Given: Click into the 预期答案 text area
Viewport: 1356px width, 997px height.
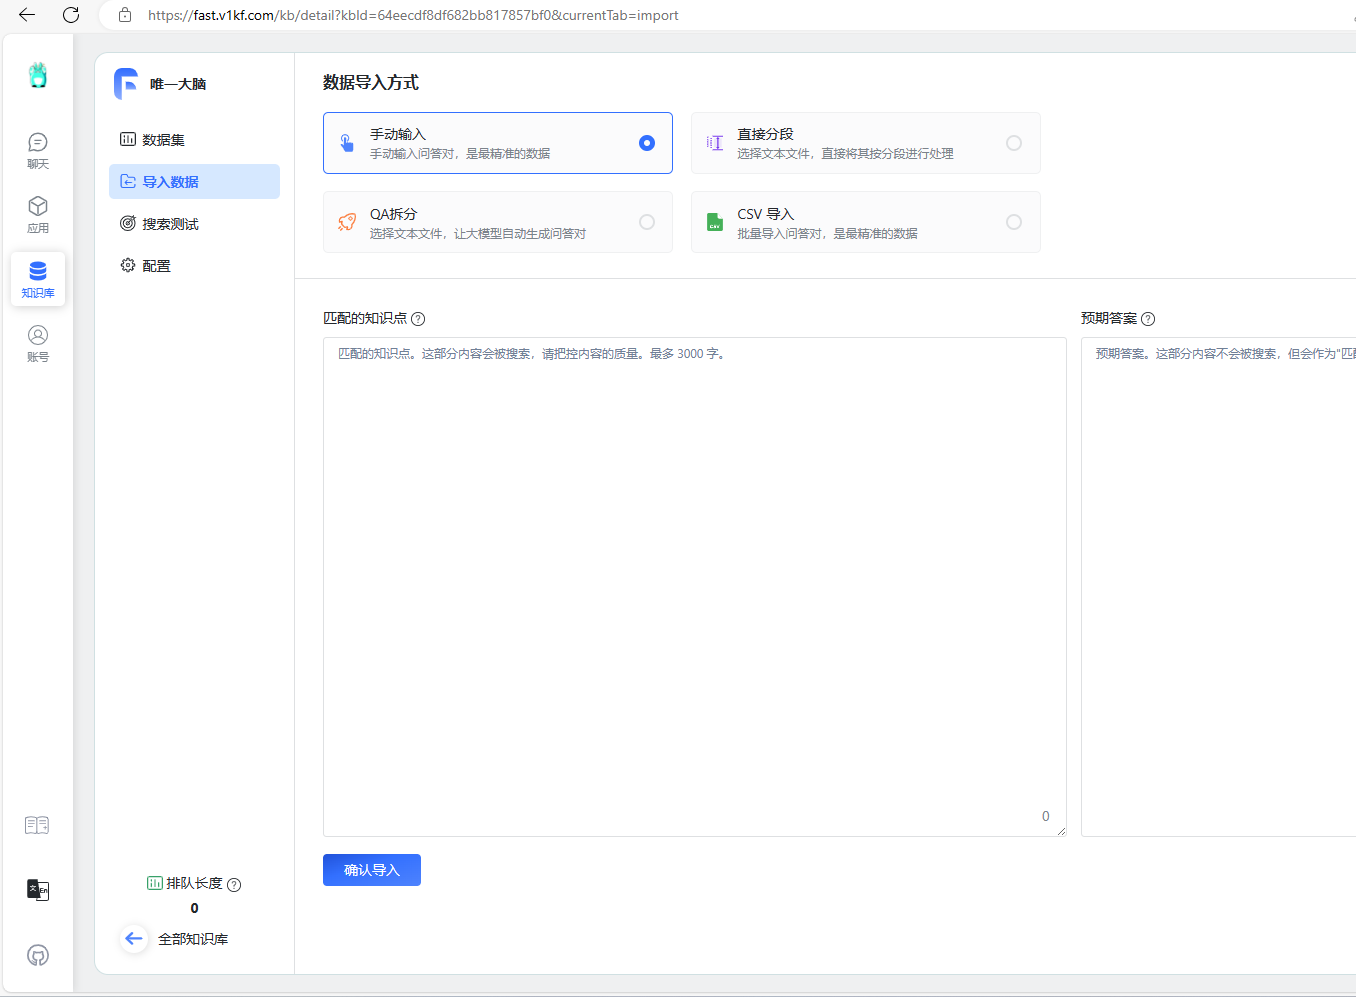Looking at the screenshot, I should coord(1218,587).
